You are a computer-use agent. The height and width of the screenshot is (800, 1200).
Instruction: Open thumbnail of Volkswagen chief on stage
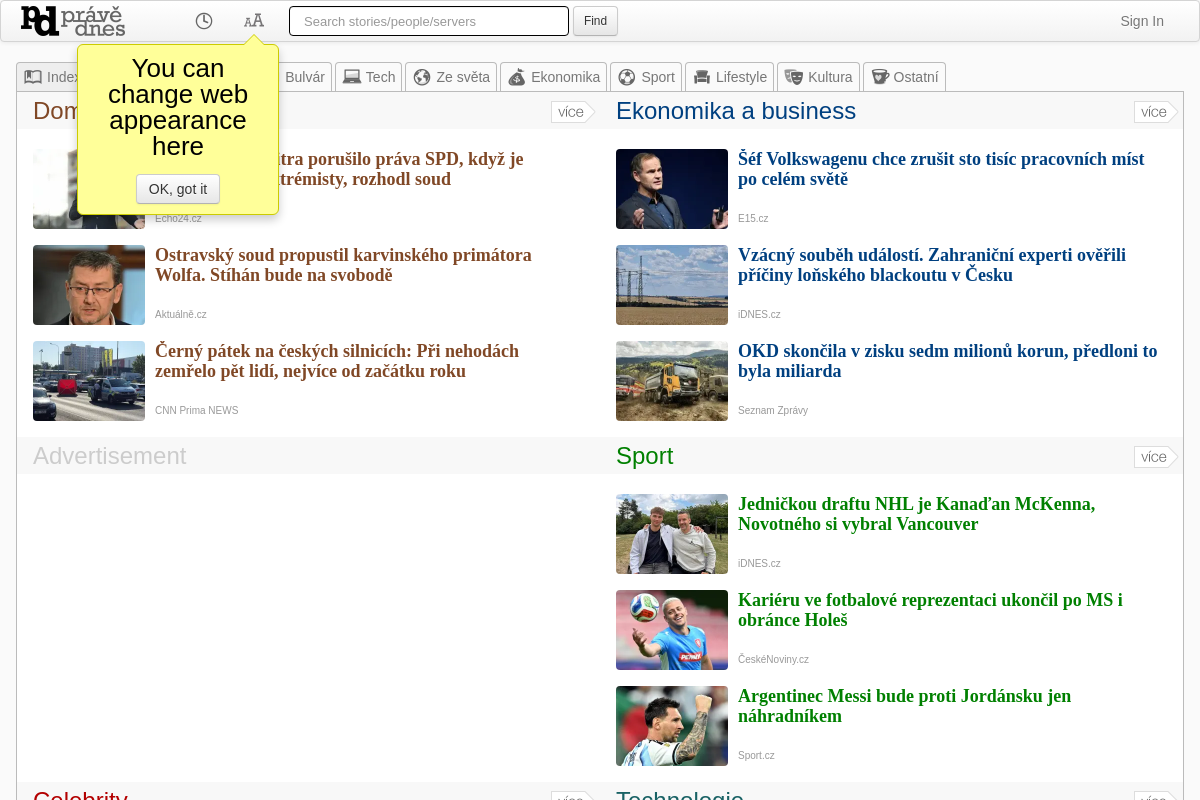tap(672, 189)
